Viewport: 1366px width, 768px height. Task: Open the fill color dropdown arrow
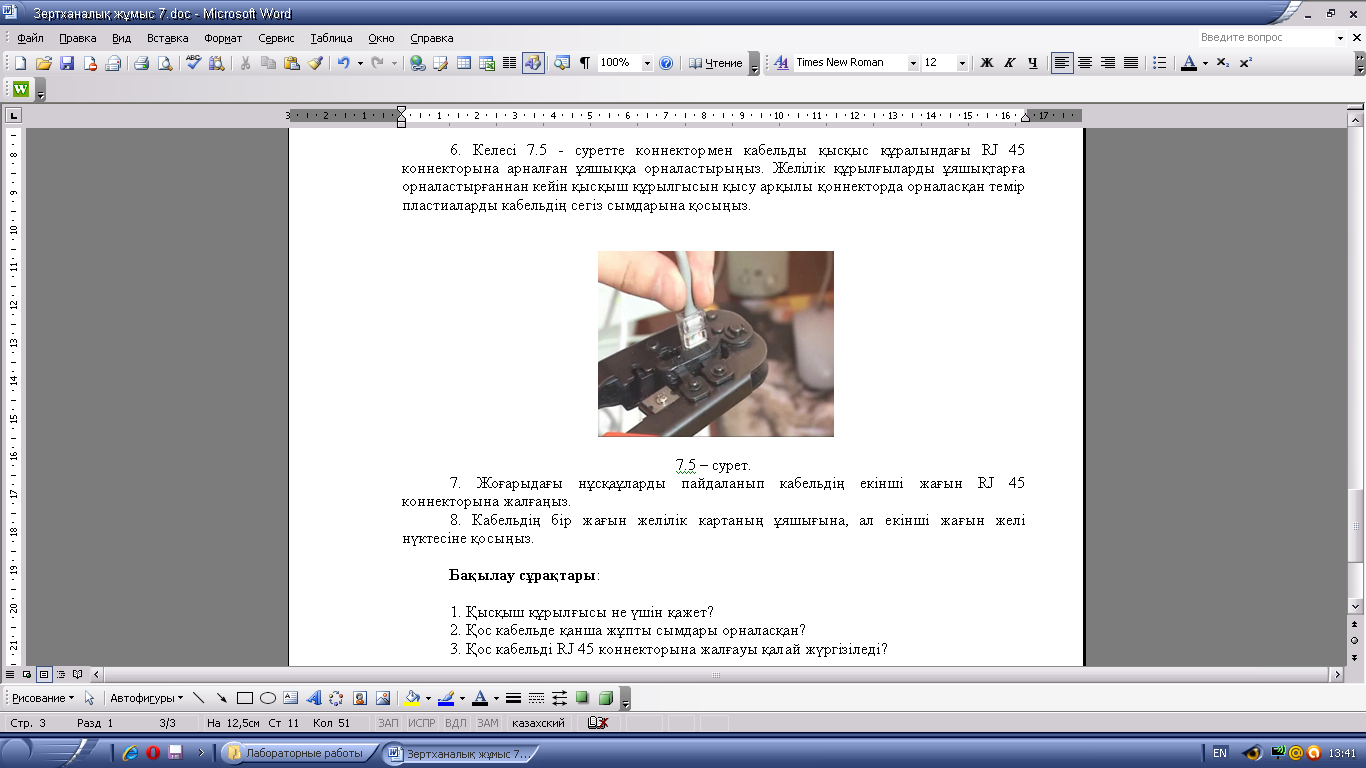[x=428, y=698]
